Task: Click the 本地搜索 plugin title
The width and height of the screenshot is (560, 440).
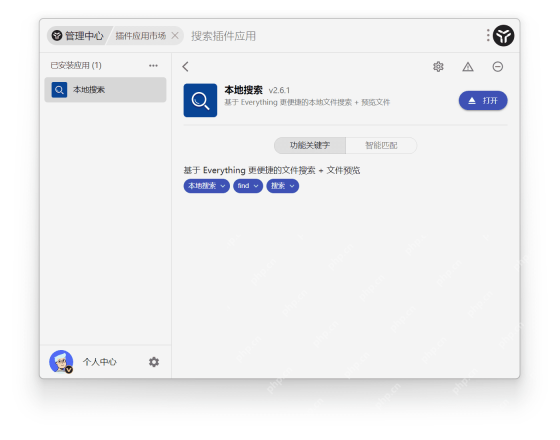Action: pyautogui.click(x=244, y=90)
